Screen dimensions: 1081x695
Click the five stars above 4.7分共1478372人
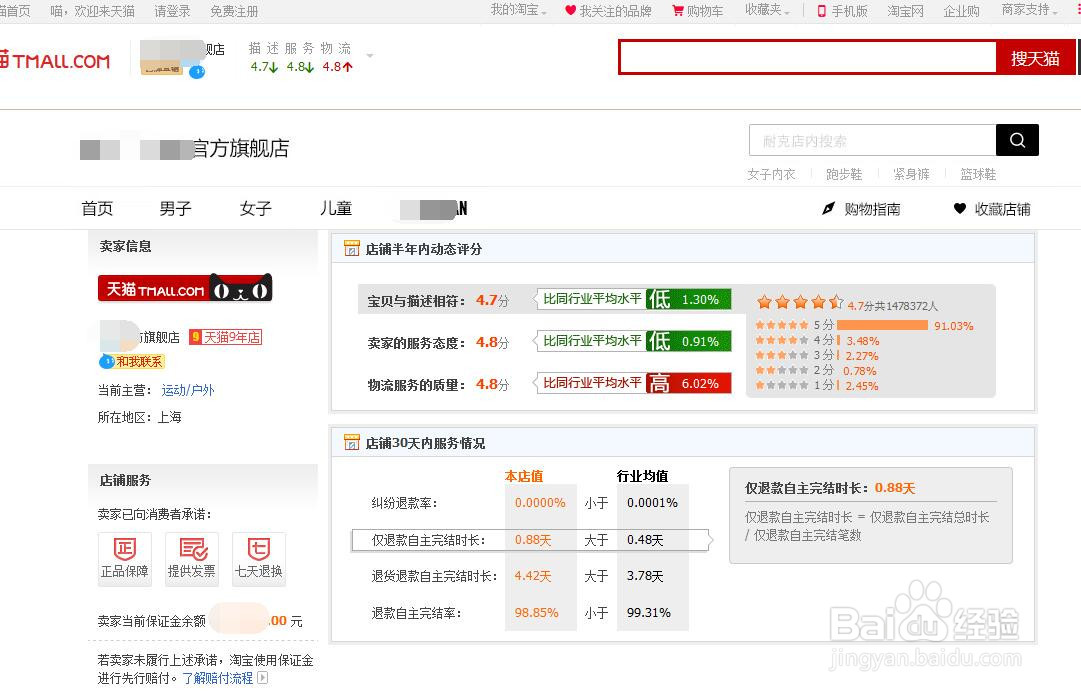(x=800, y=301)
